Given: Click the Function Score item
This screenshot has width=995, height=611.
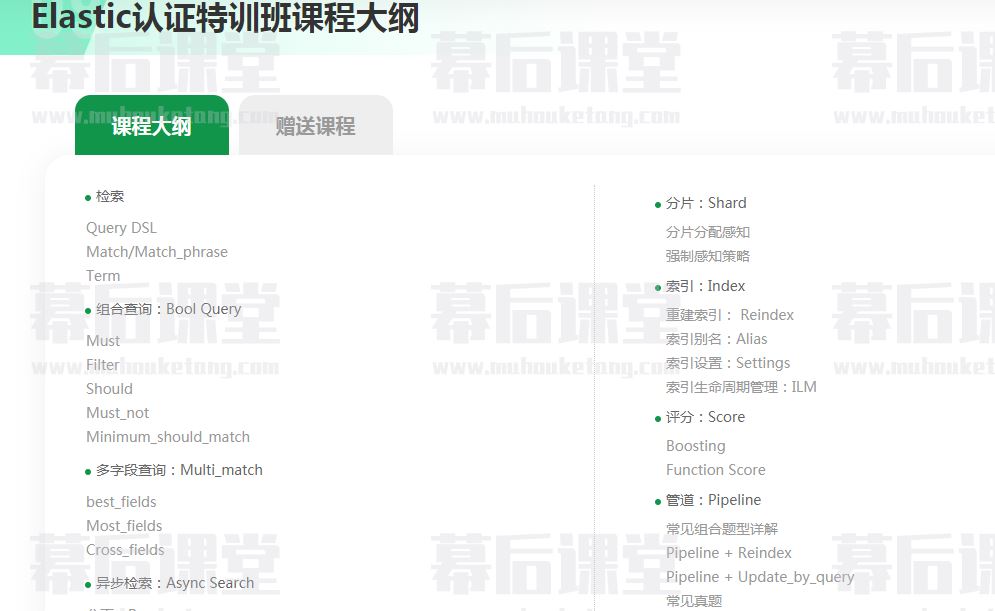Looking at the screenshot, I should 716,470.
